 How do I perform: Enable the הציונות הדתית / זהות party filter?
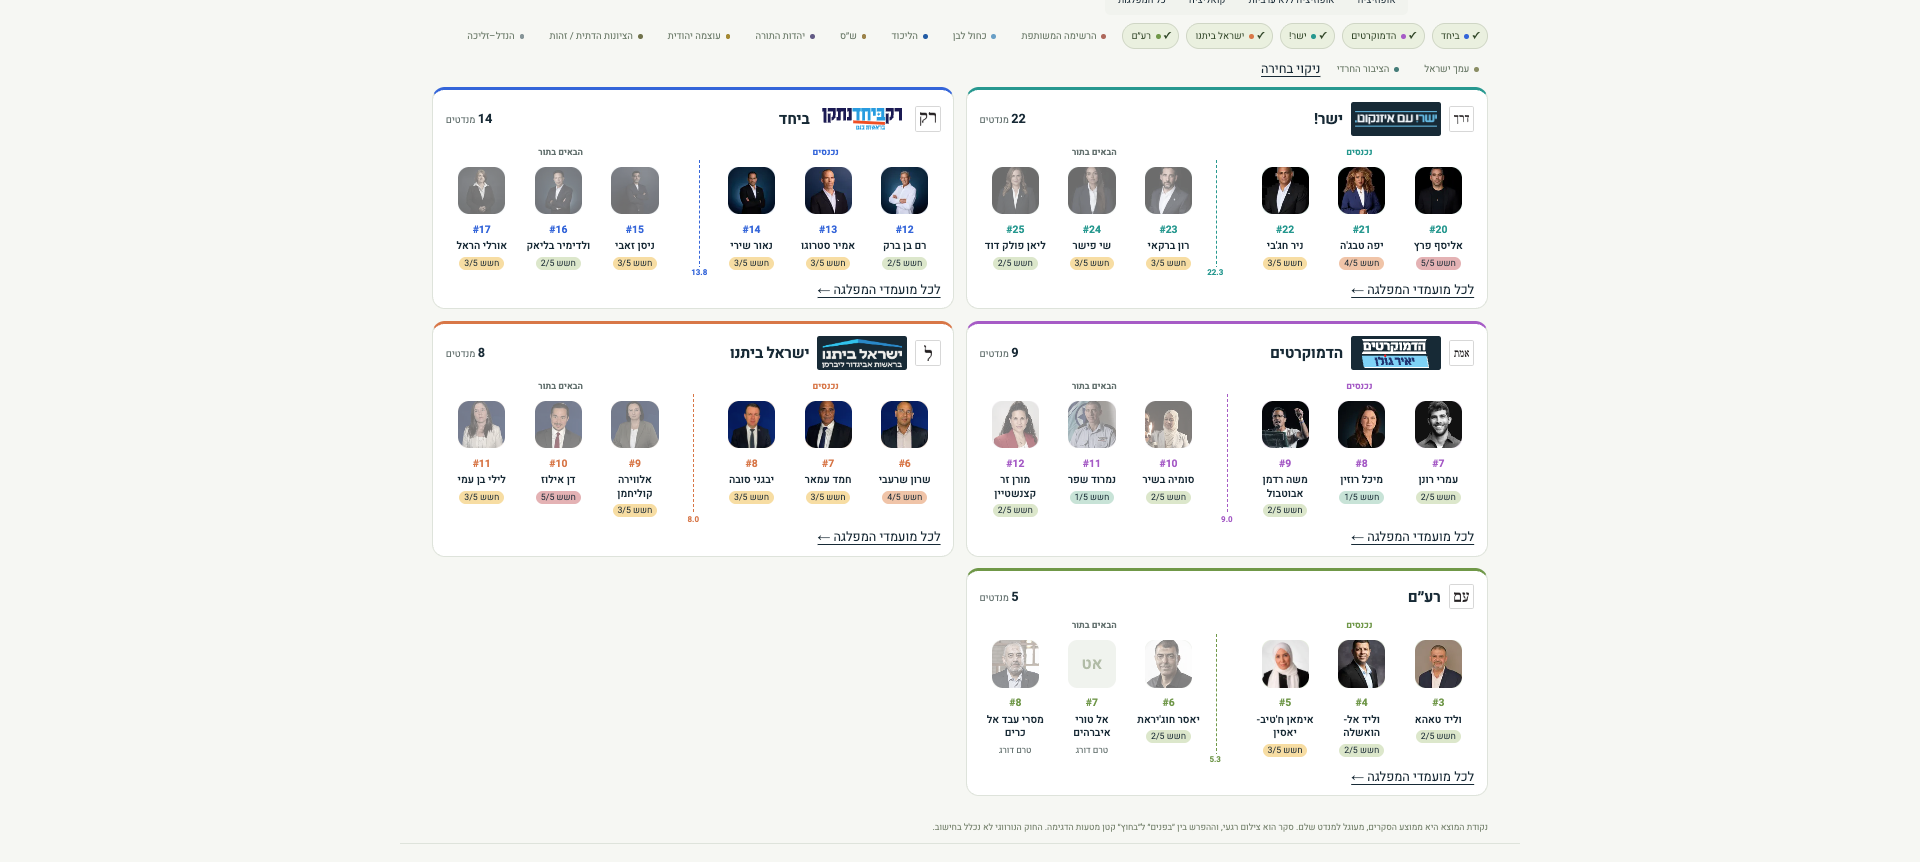point(595,36)
